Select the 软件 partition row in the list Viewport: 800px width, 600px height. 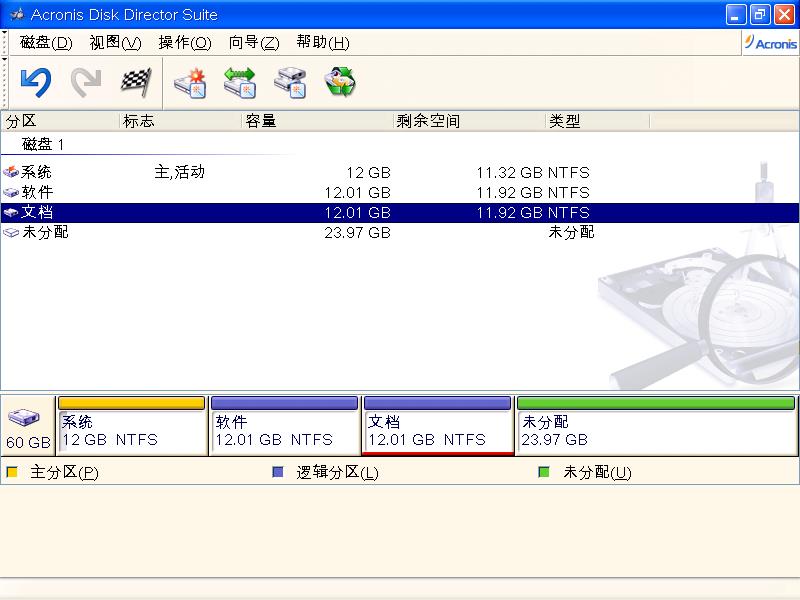400,192
